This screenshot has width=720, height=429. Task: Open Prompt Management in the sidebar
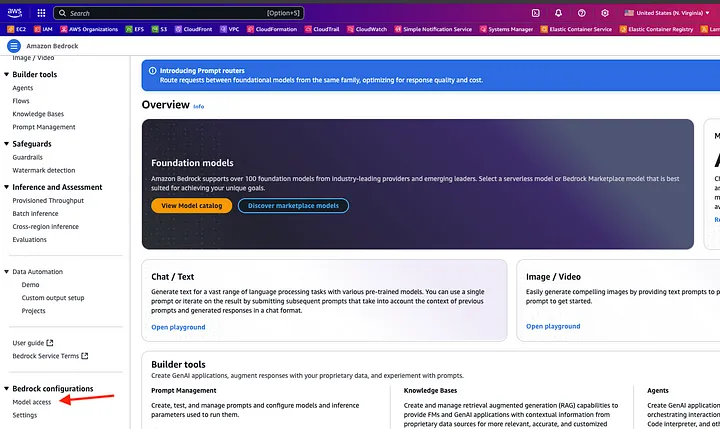(44, 127)
